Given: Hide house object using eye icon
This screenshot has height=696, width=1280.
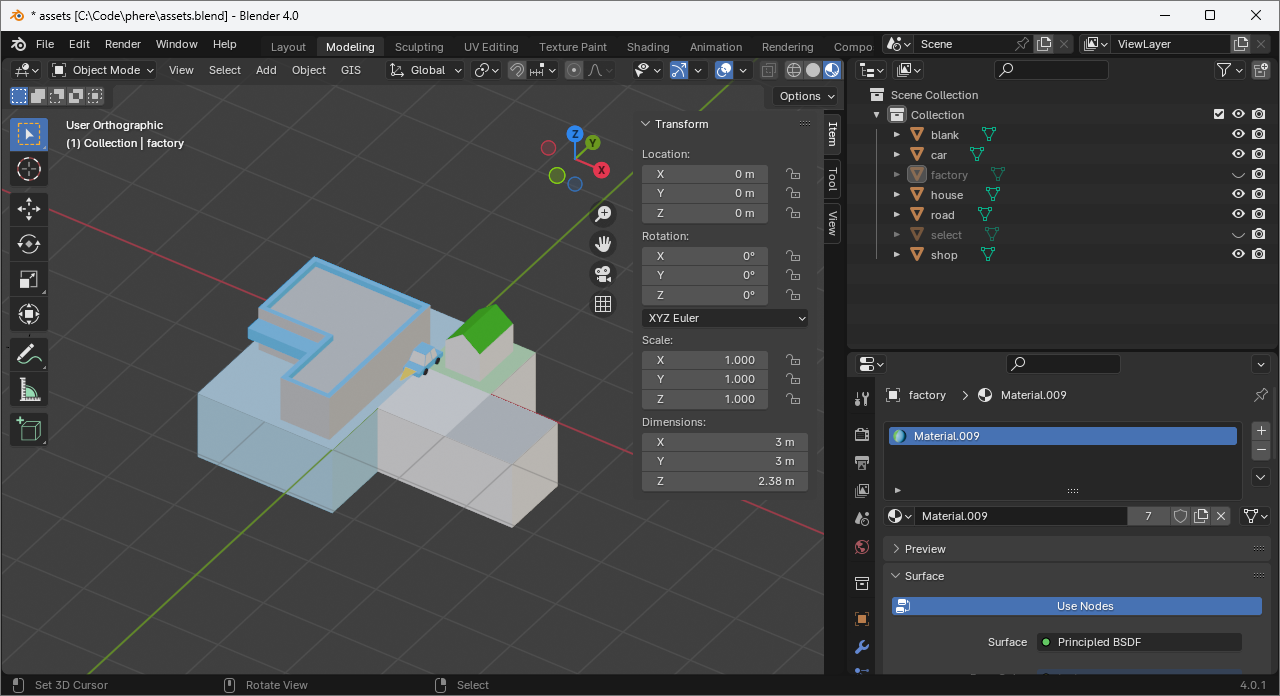Looking at the screenshot, I should click(1238, 195).
